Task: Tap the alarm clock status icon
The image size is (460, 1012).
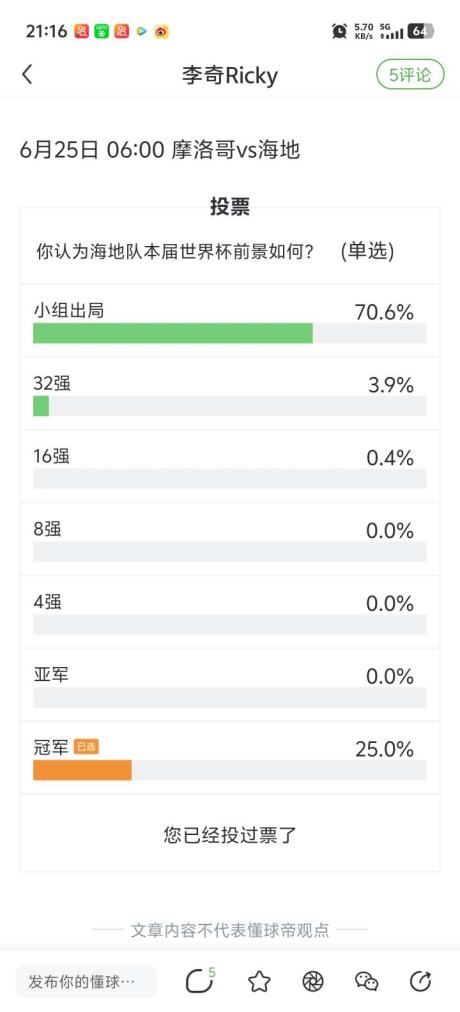Action: [x=339, y=31]
